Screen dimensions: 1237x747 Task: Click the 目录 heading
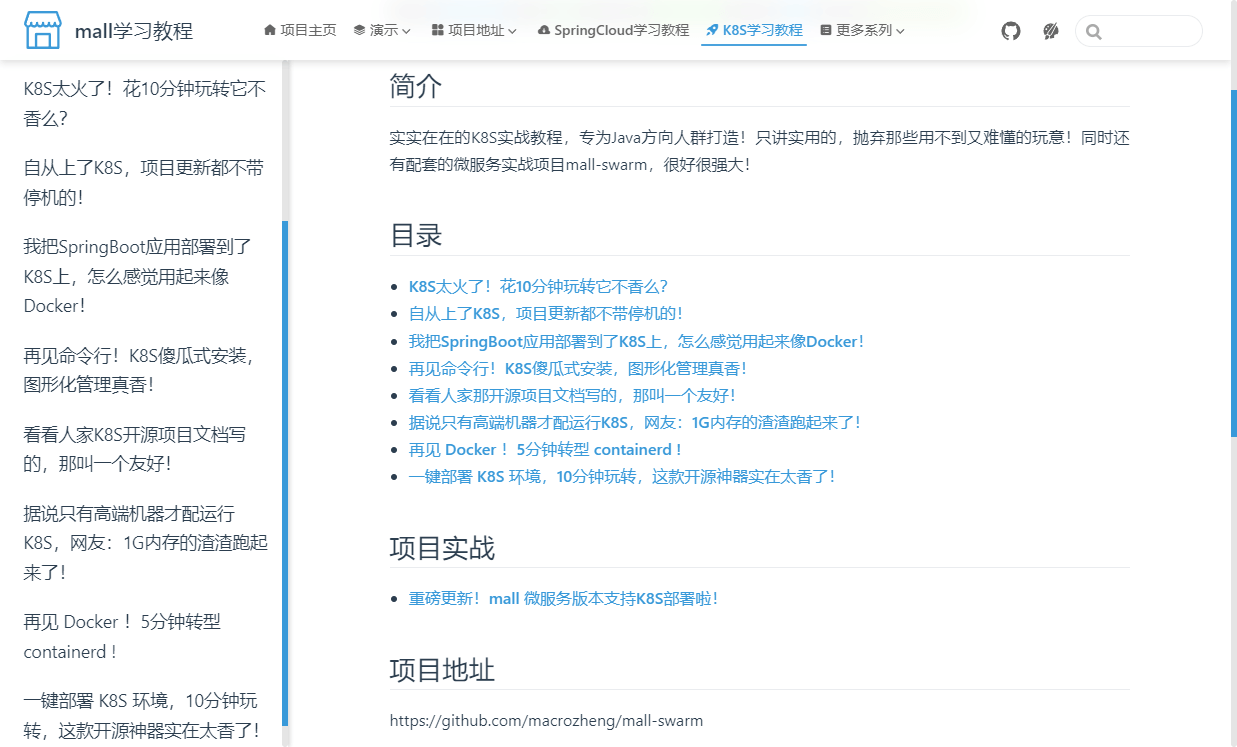click(415, 236)
